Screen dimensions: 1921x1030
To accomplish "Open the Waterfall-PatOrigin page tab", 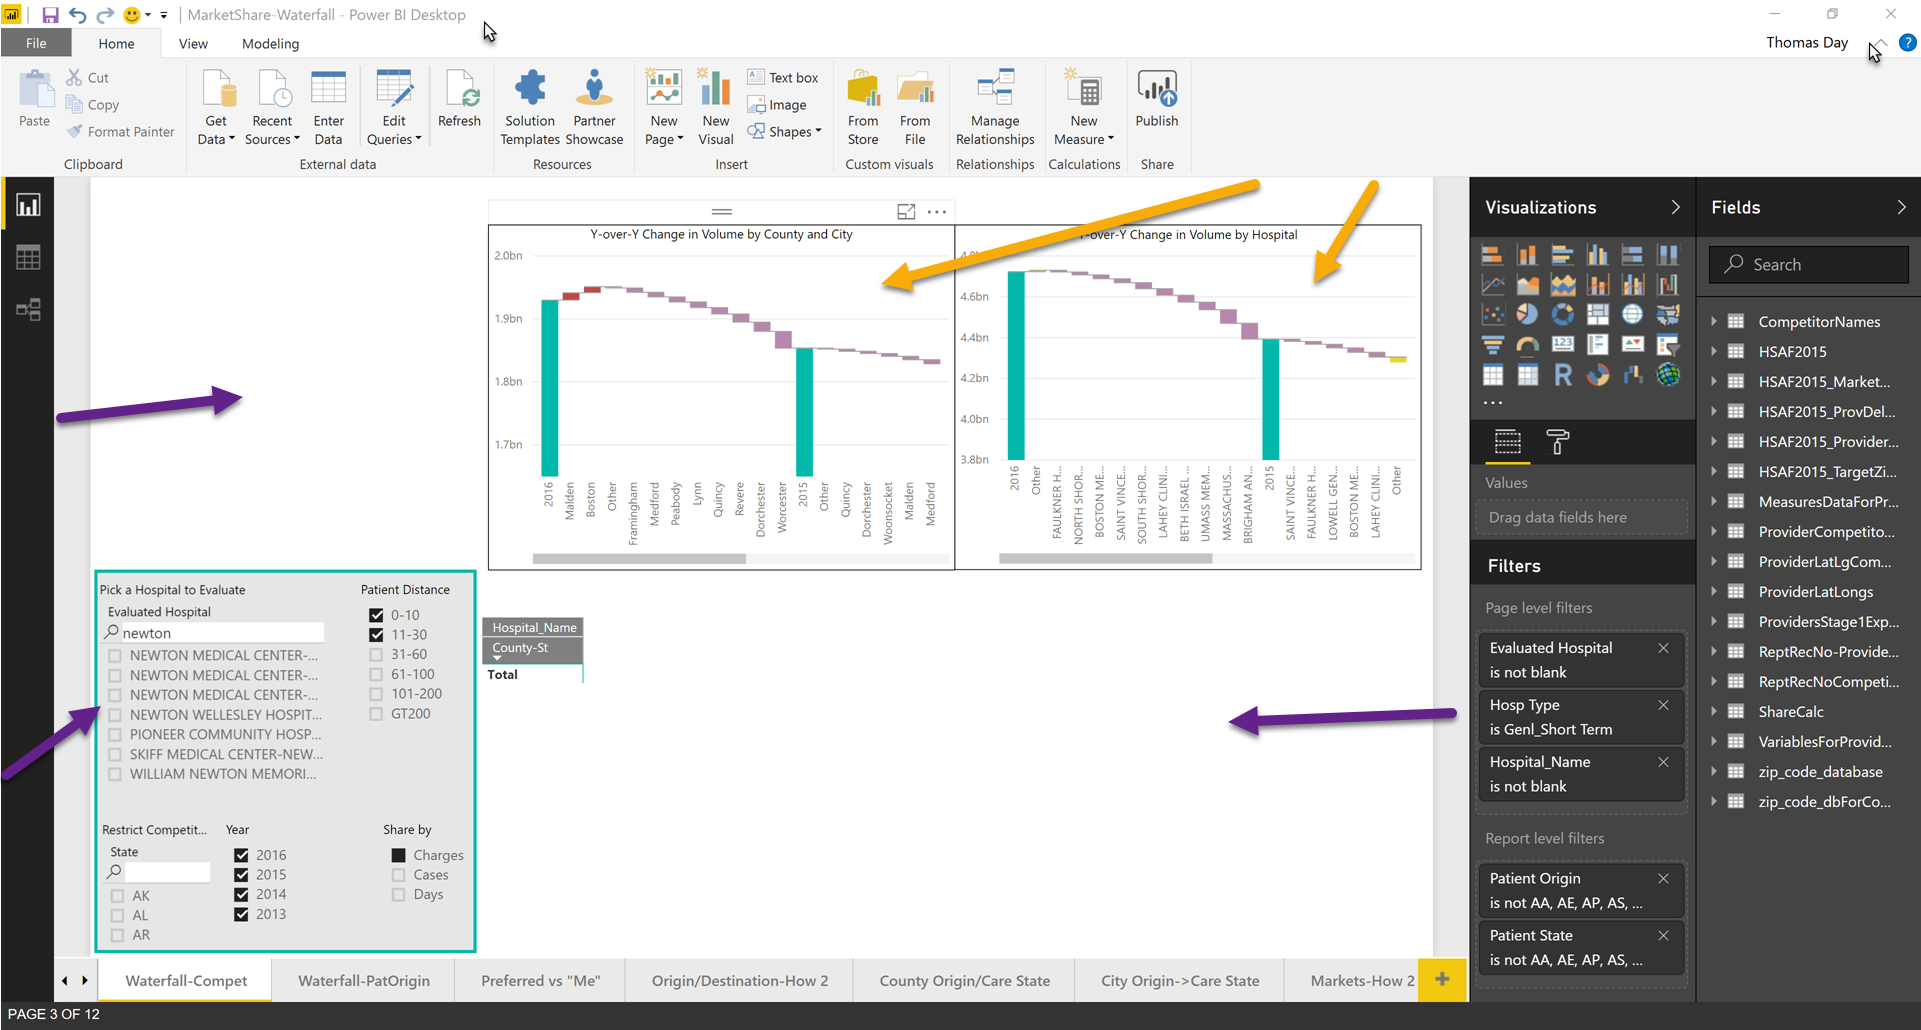I will 364,981.
